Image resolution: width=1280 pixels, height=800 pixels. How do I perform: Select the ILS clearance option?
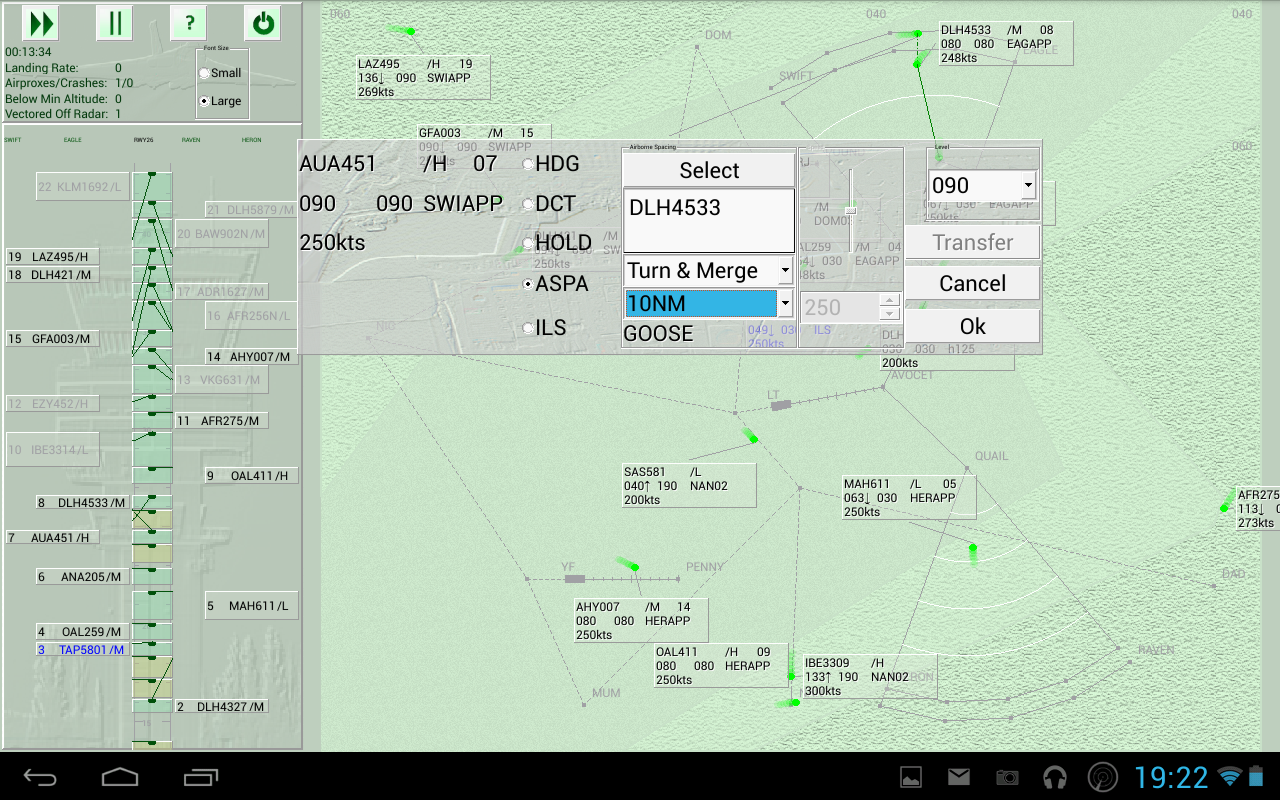click(544, 327)
